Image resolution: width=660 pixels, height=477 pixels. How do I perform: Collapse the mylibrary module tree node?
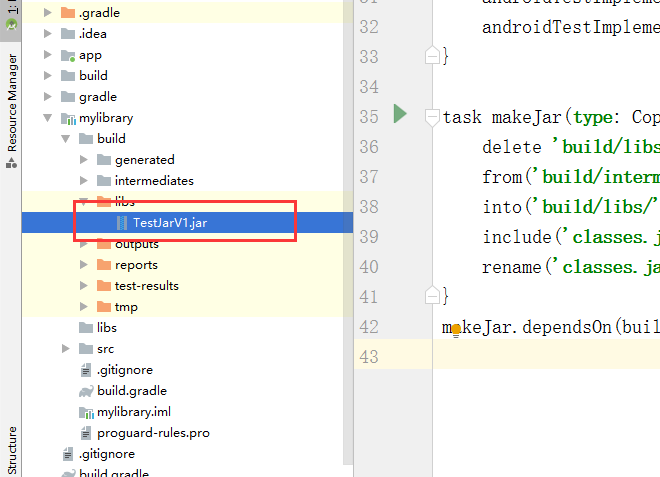point(48,118)
